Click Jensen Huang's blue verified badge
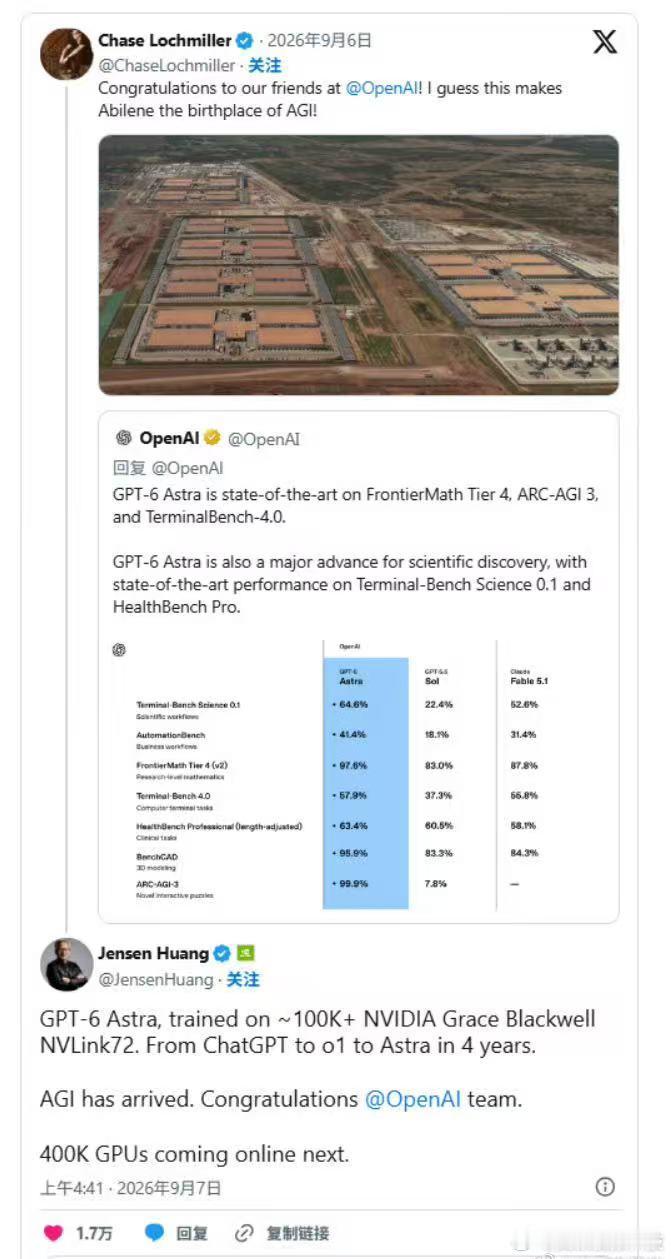 tap(222, 953)
